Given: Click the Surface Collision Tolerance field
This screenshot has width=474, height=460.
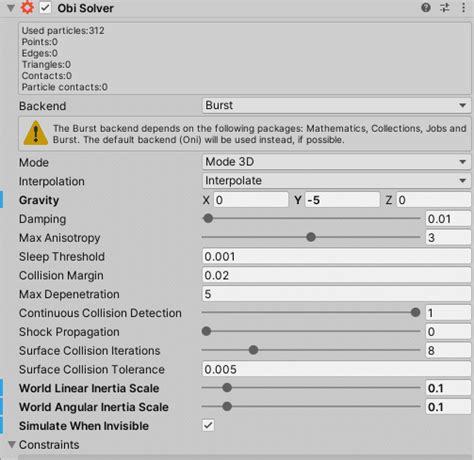Looking at the screenshot, I should click(x=336, y=369).
